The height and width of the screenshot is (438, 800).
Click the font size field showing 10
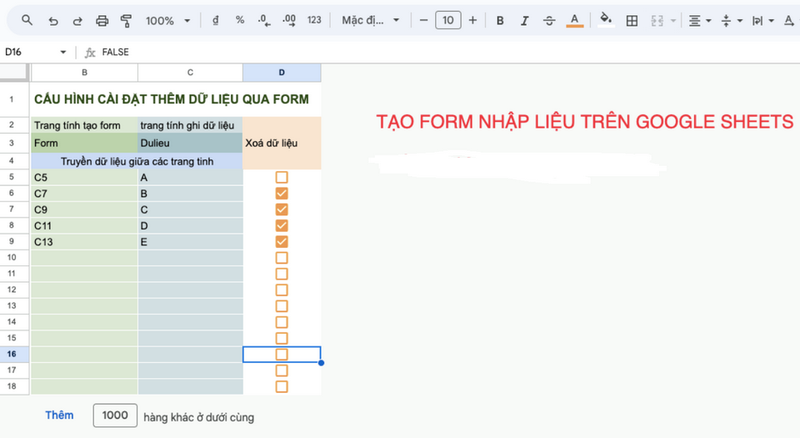click(448, 20)
